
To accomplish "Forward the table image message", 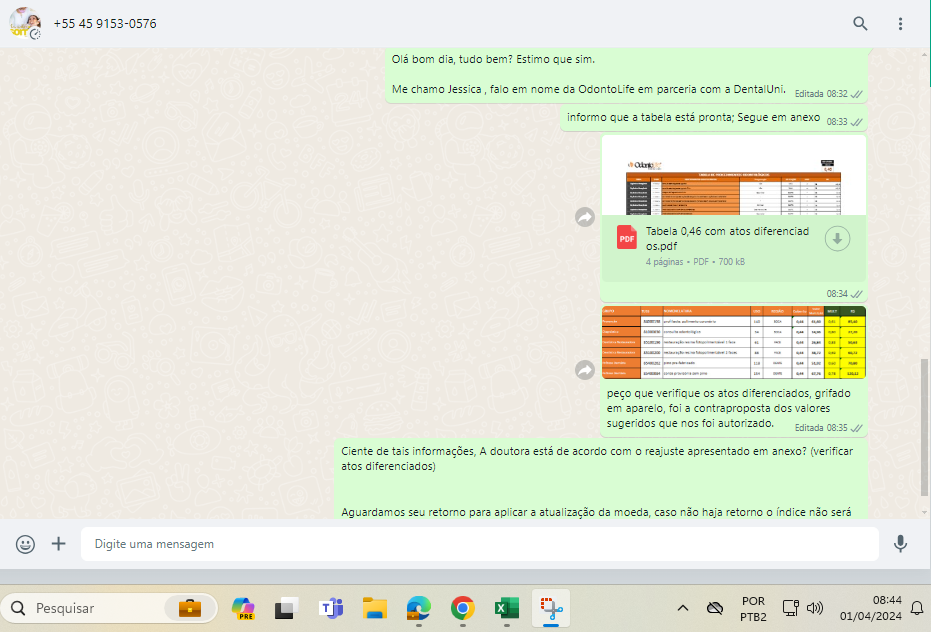I will pyautogui.click(x=584, y=370).
